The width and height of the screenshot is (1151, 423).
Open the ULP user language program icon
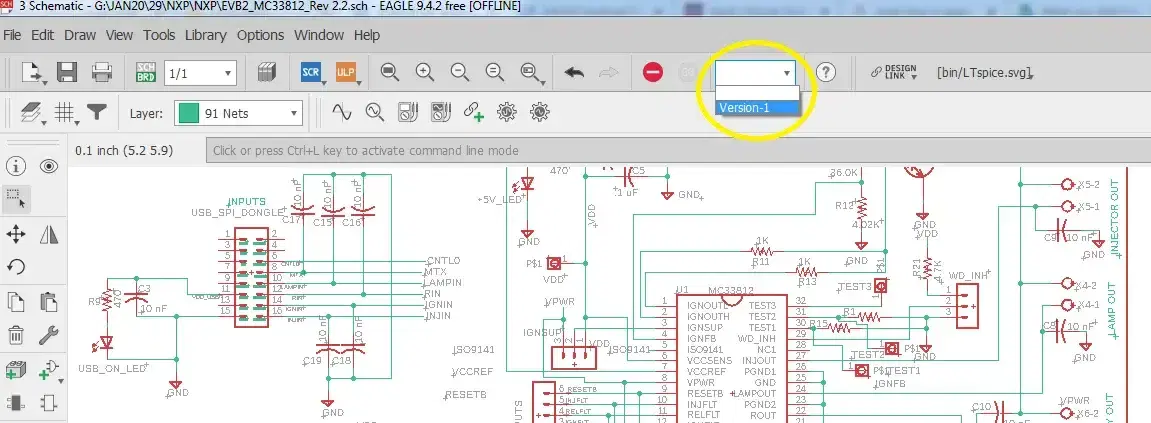[347, 72]
